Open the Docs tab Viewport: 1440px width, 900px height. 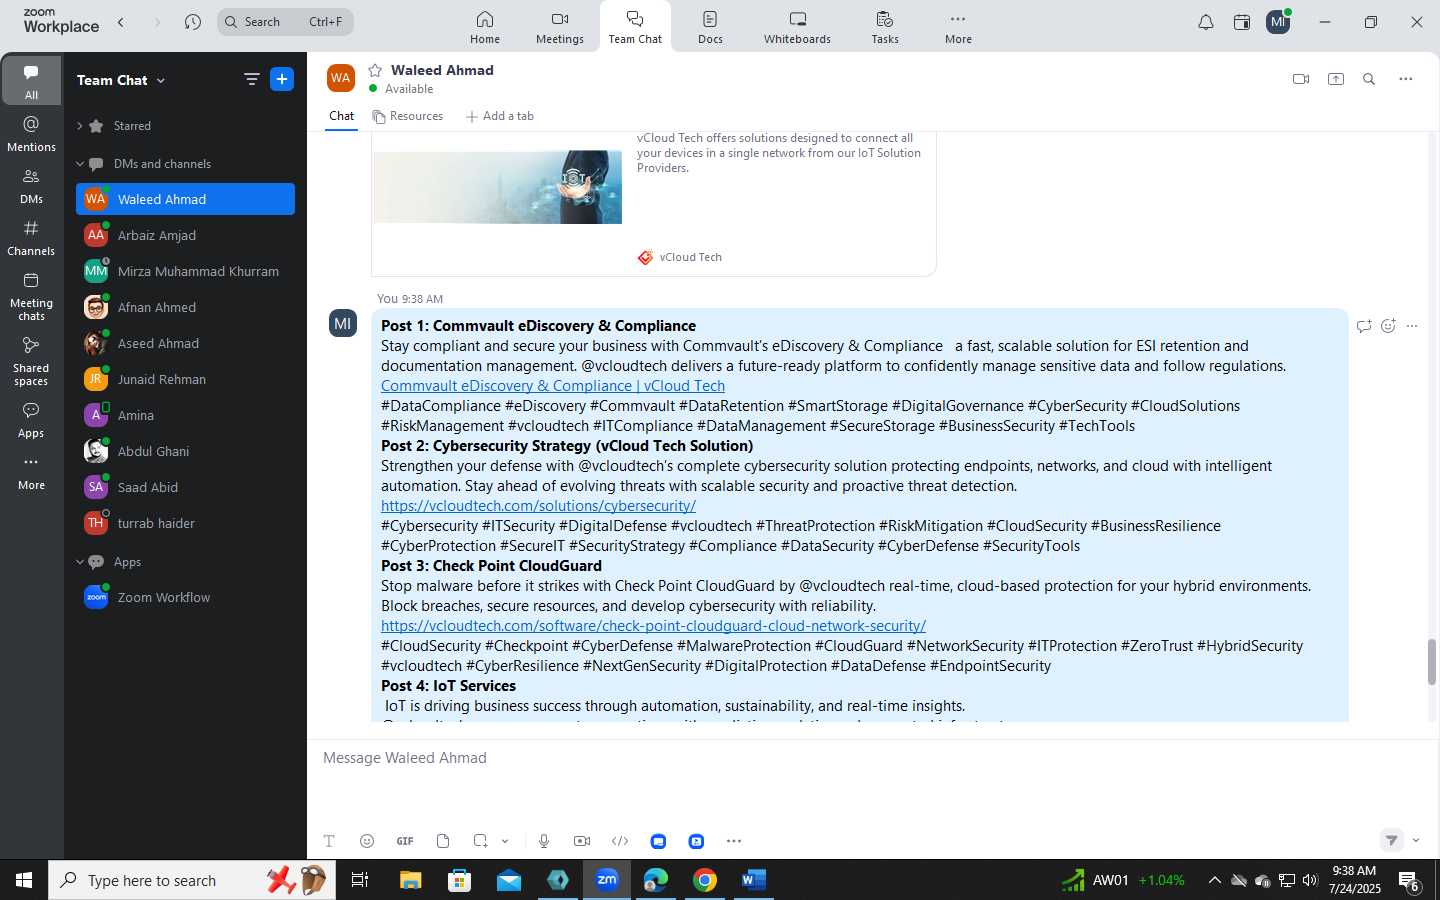coord(710,27)
